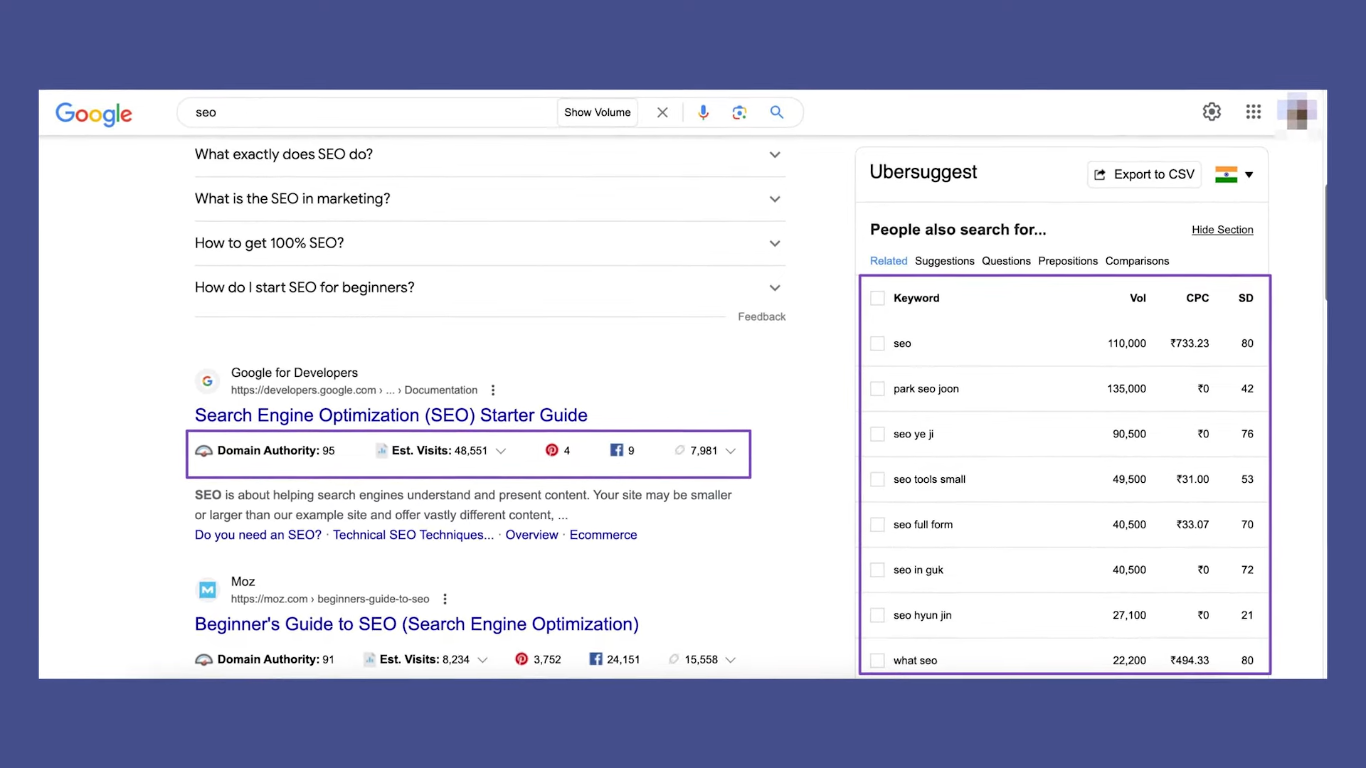The height and width of the screenshot is (768, 1366).
Task: Click the magnifier search icon
Action: [776, 113]
